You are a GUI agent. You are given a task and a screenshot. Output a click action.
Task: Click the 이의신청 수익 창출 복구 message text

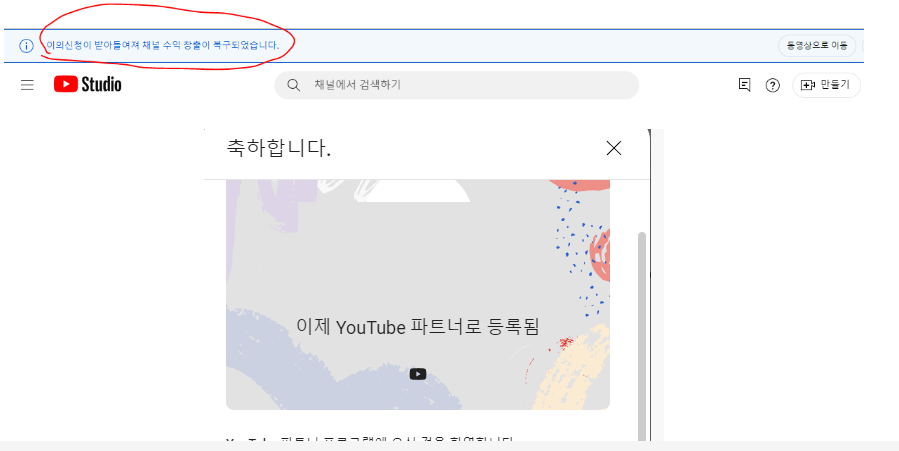click(163, 45)
